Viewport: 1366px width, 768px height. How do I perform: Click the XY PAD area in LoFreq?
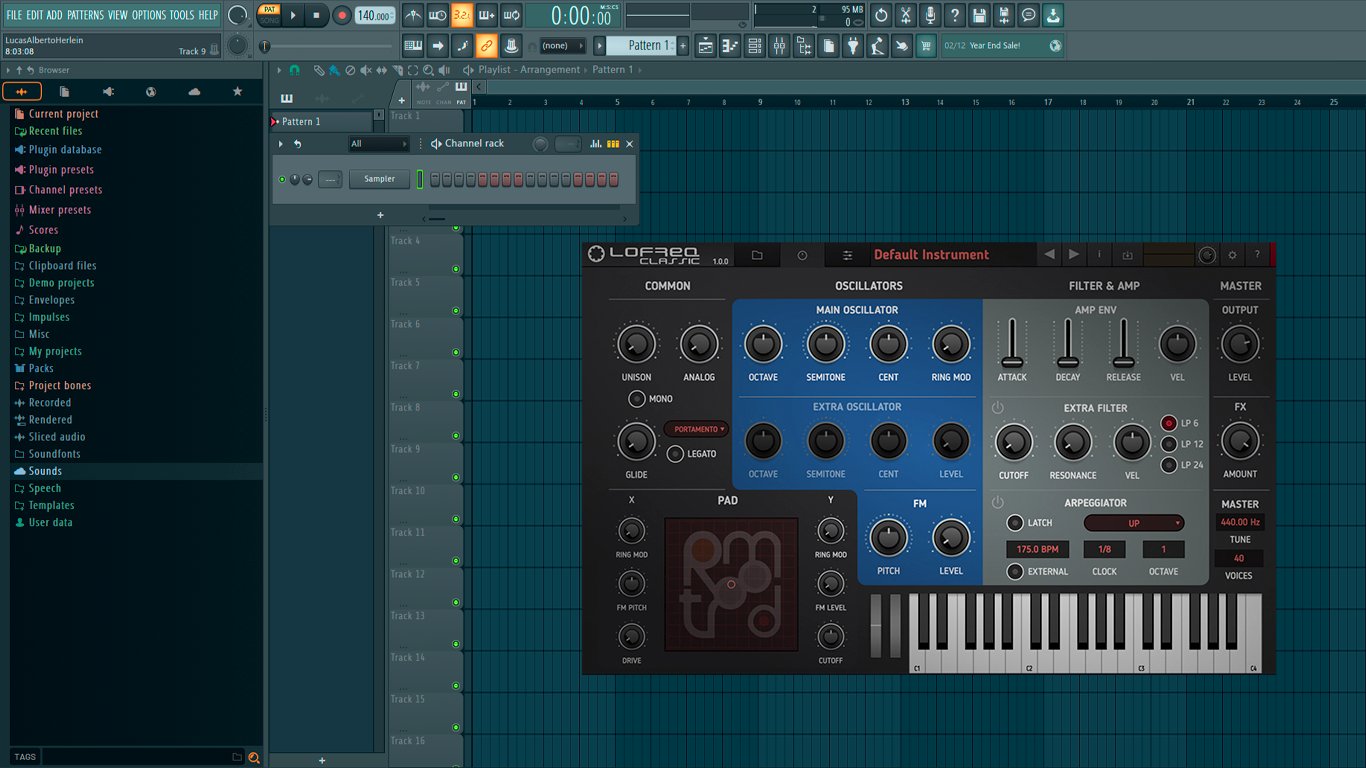coord(731,584)
